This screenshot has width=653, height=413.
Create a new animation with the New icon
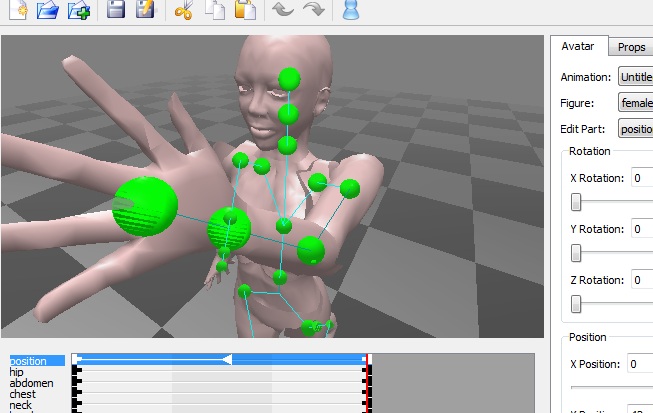click(19, 9)
